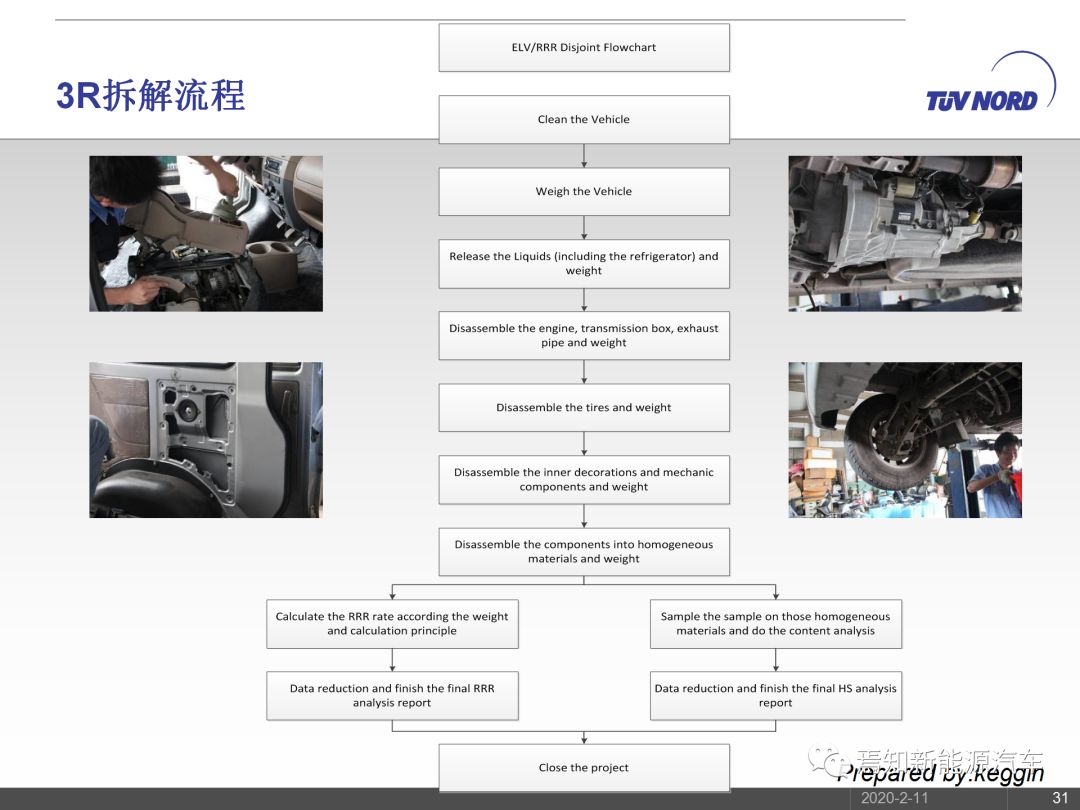Click the Release the Liquids step
This screenshot has width=1080, height=810.
click(584, 264)
